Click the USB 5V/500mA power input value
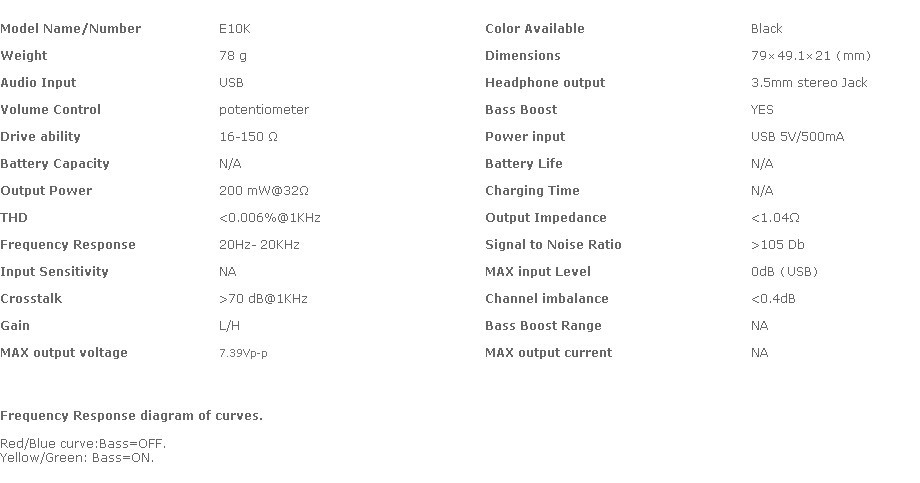This screenshot has width=920, height=483. [x=797, y=137]
